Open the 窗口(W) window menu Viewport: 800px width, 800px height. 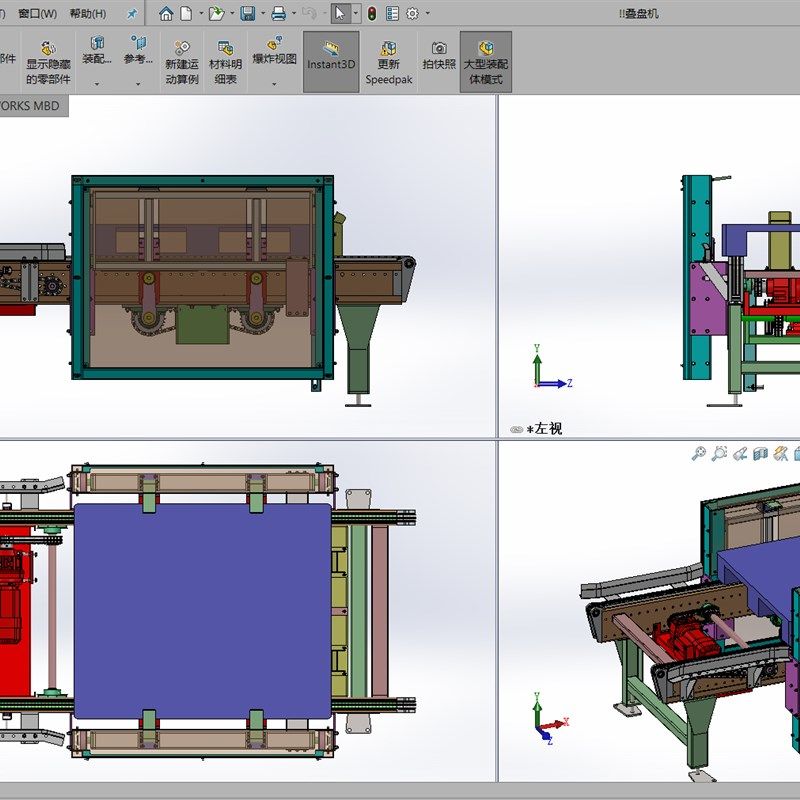(37, 14)
